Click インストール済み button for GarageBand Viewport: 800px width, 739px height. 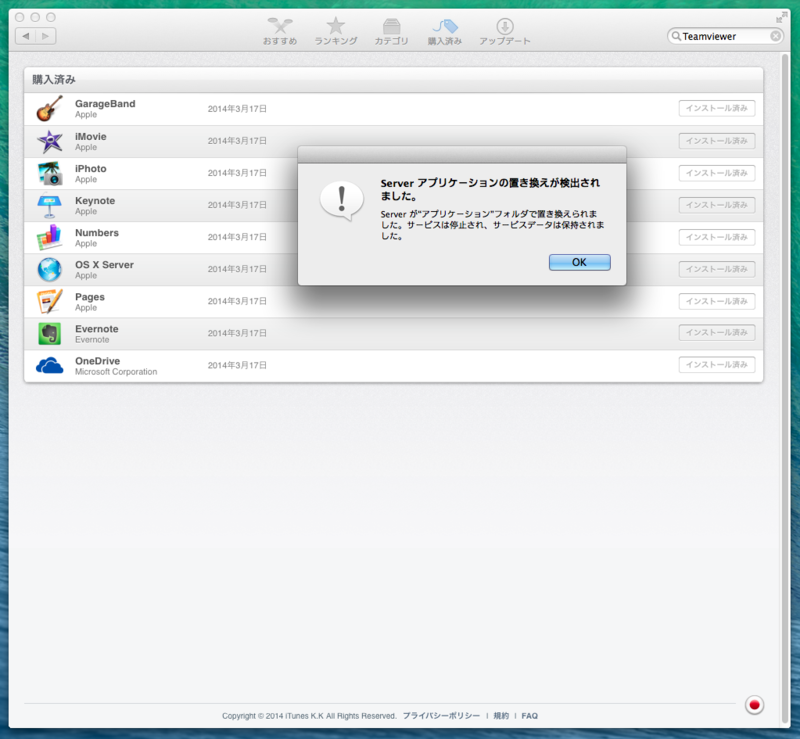717,108
